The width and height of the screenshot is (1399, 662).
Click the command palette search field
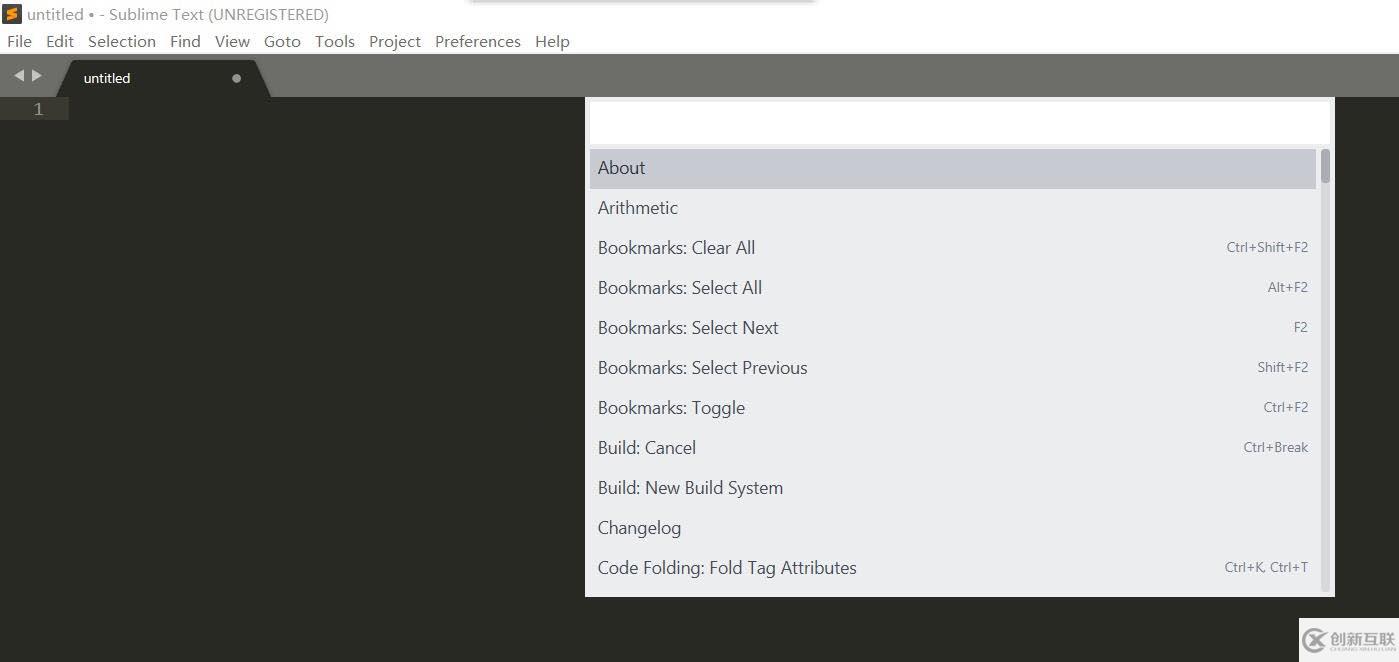[960, 122]
